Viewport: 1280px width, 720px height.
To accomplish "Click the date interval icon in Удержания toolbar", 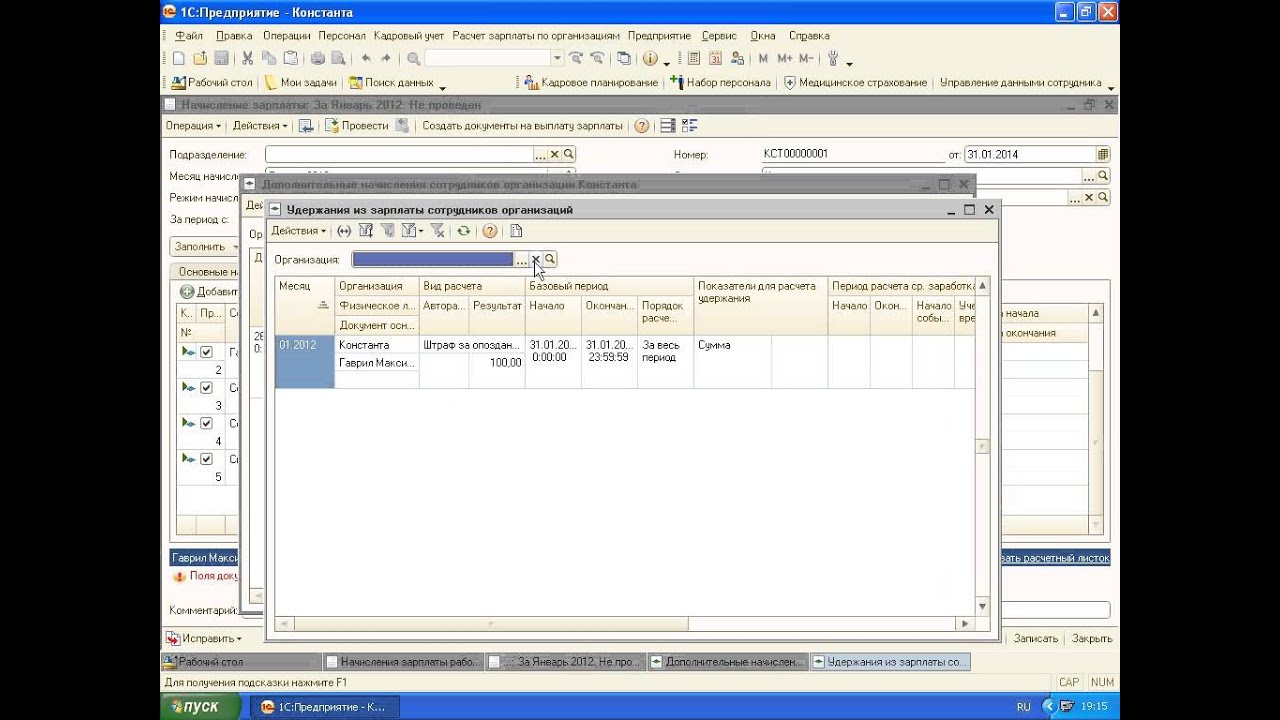I will tap(344, 231).
